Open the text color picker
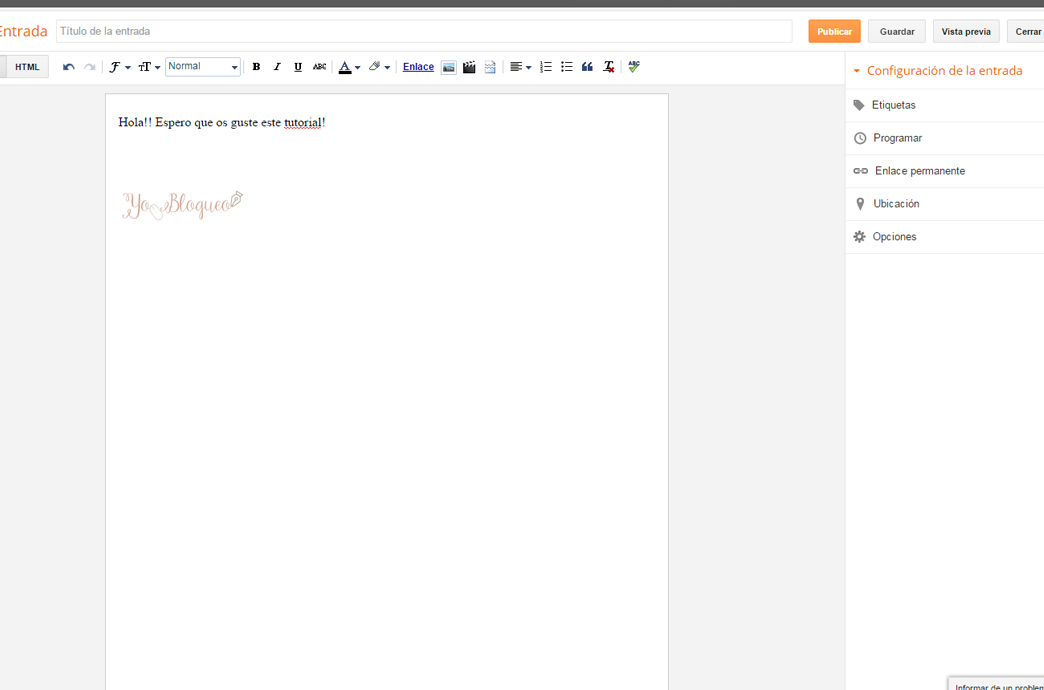The height and width of the screenshot is (690, 1044). pyautogui.click(x=349, y=67)
